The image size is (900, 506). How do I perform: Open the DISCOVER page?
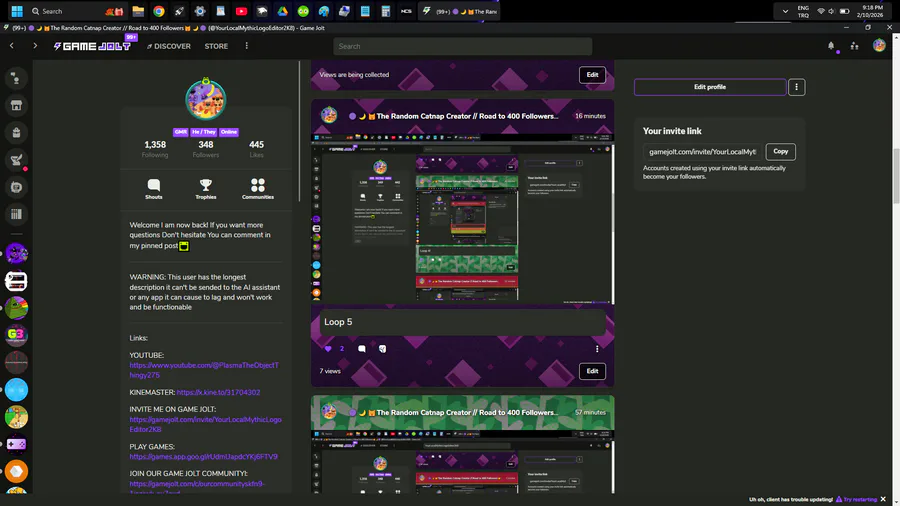click(169, 46)
